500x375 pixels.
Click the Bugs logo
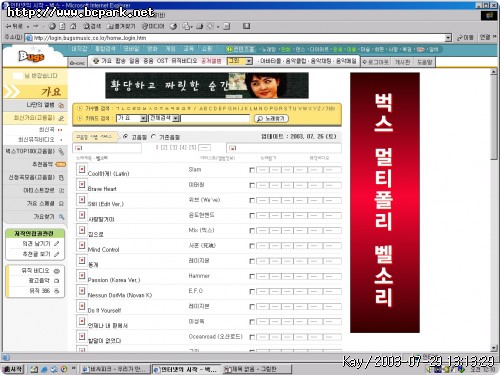[x=31, y=56]
